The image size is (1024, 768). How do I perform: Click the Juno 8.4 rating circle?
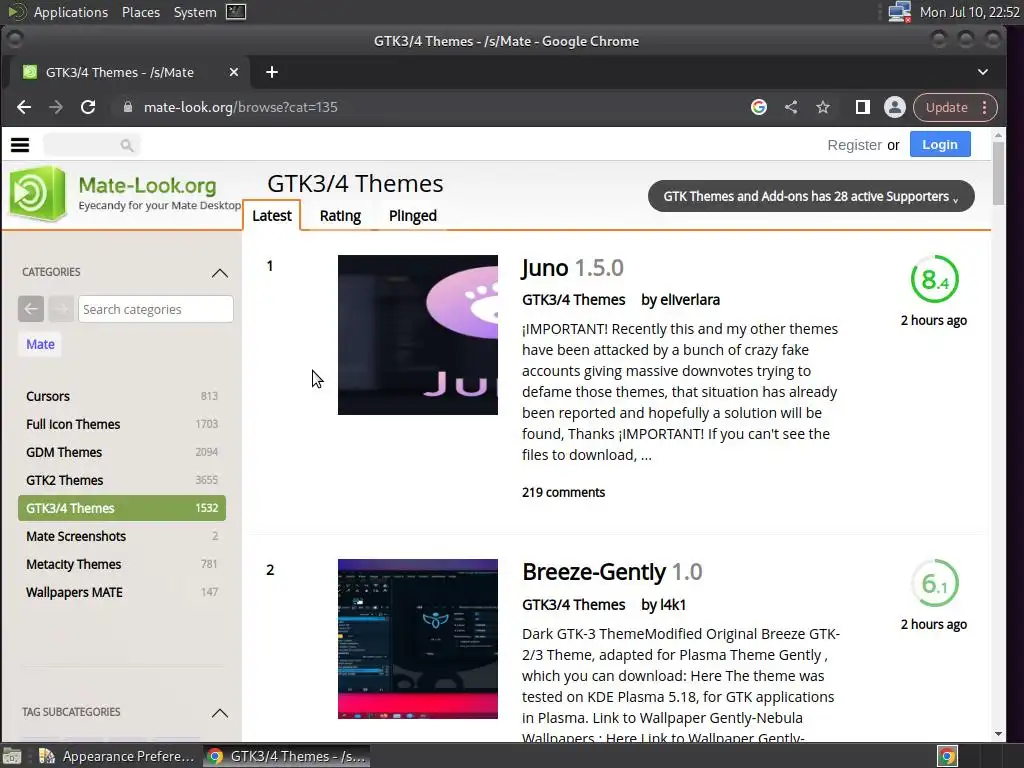click(x=935, y=280)
